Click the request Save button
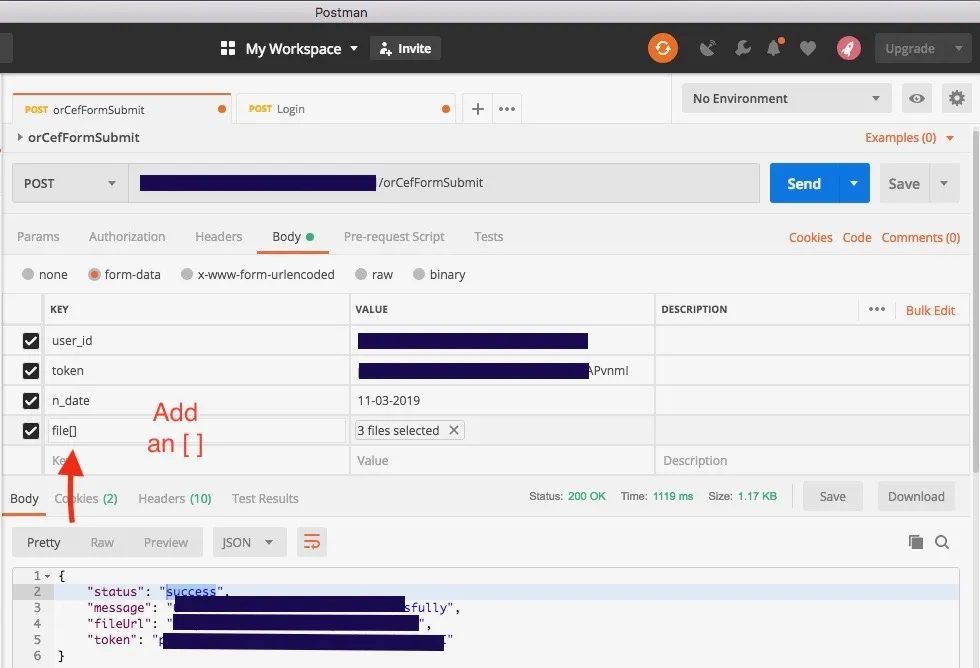Image resolution: width=980 pixels, height=668 pixels. pos(904,183)
